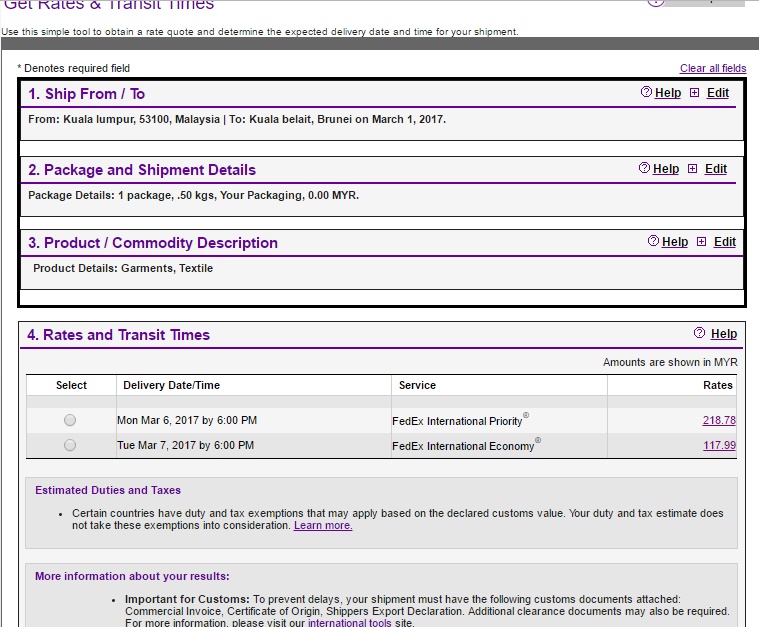The image size is (759, 627).
Task: Click the Clear all fields link
Action: coord(713,68)
